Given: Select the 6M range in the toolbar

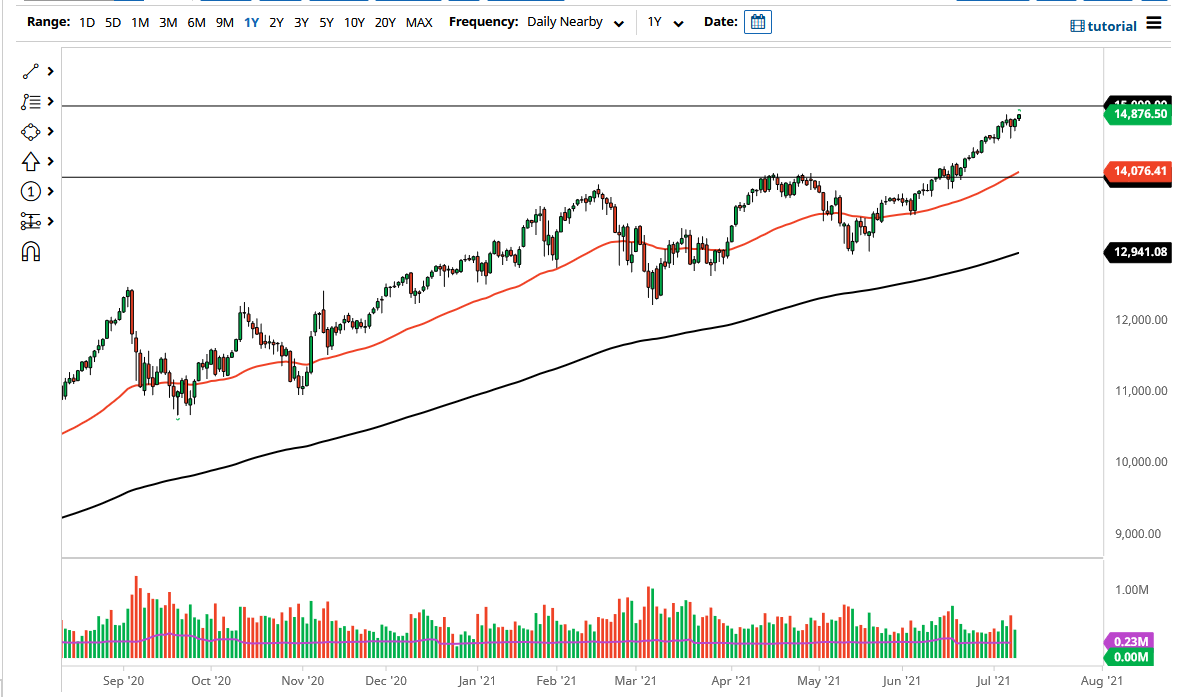Looking at the screenshot, I should [196, 21].
